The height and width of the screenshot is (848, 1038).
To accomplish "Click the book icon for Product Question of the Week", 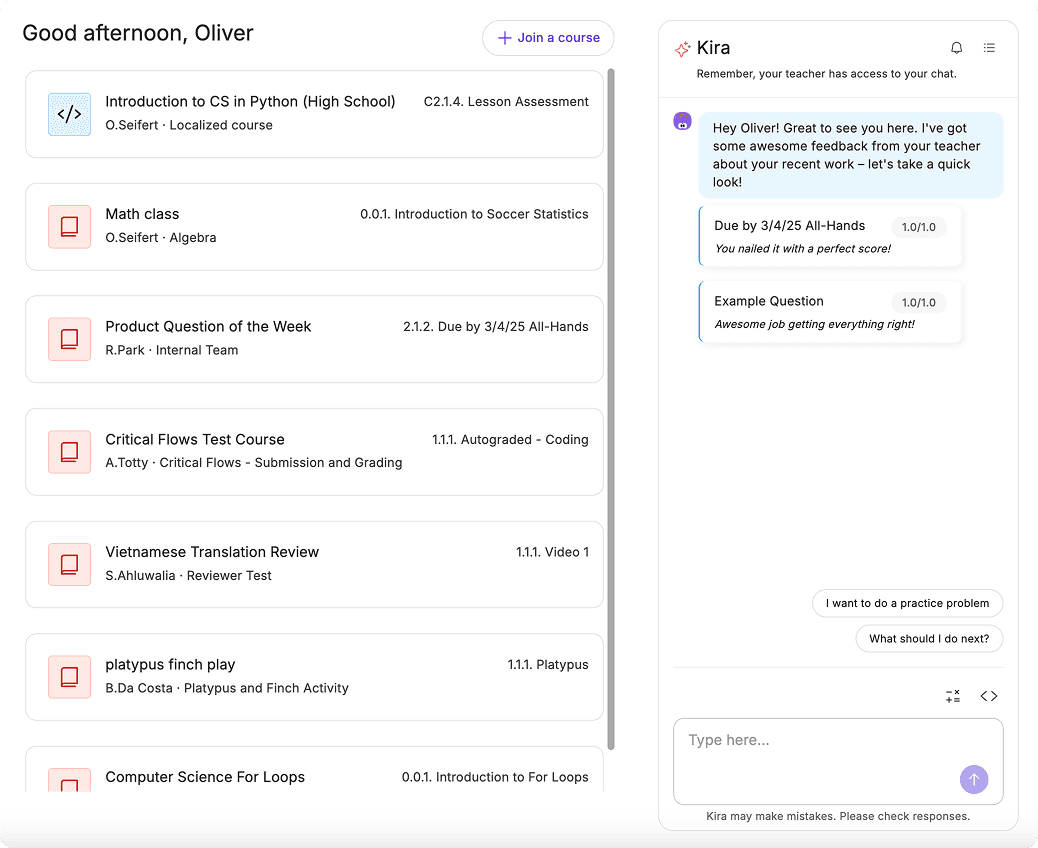I will [x=70, y=340].
